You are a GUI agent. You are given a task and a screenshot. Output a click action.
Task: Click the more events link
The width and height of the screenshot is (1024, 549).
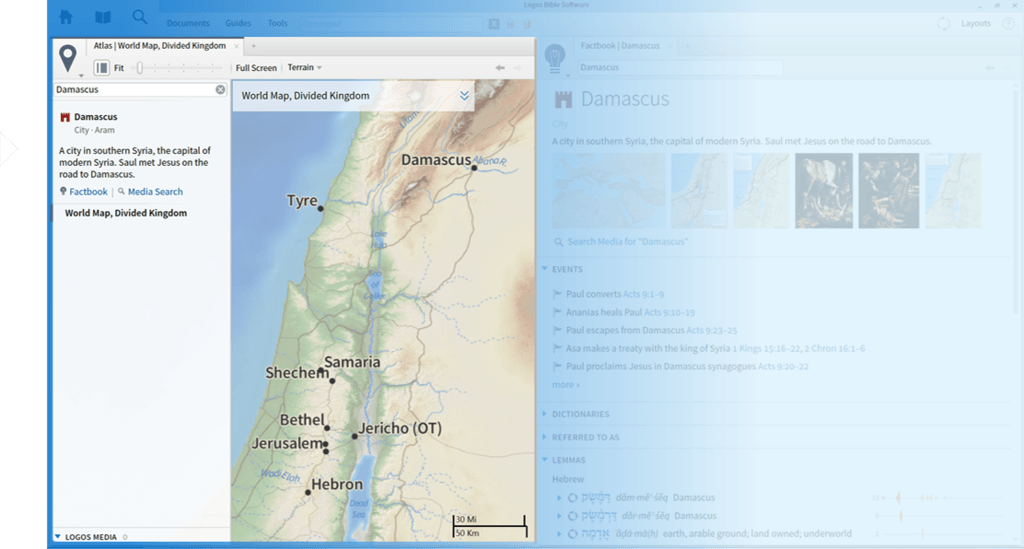[x=566, y=384]
